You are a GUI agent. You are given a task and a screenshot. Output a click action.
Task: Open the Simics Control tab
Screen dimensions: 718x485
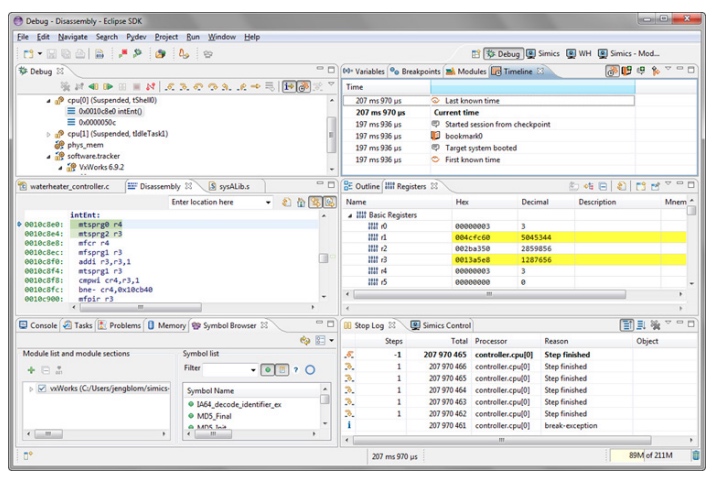pyautogui.click(x=441, y=325)
